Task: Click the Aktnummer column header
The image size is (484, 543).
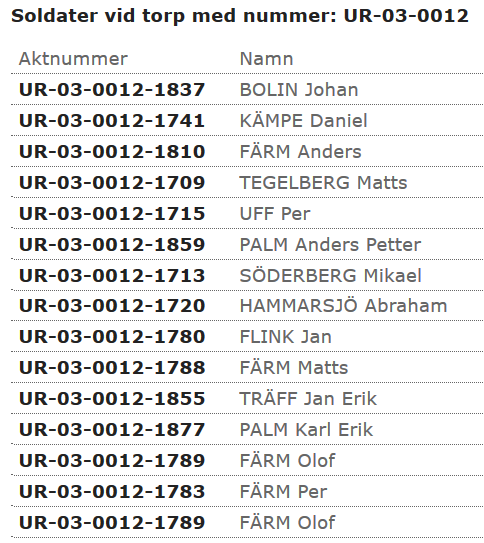Action: coord(73,59)
